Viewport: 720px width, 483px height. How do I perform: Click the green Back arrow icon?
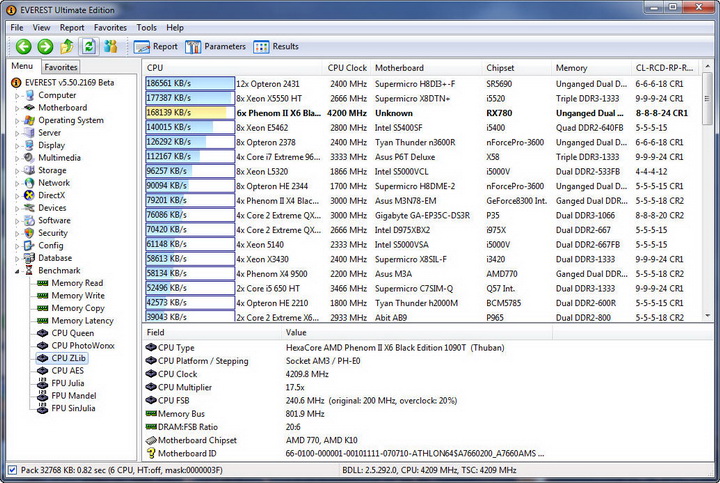24,46
